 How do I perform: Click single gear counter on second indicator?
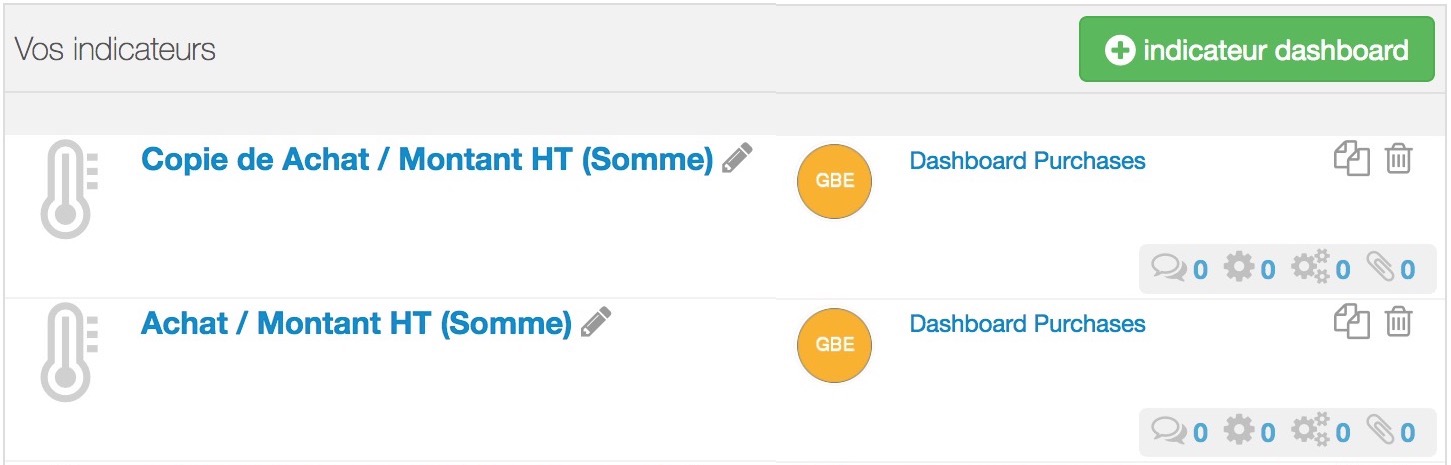[x=1250, y=431]
